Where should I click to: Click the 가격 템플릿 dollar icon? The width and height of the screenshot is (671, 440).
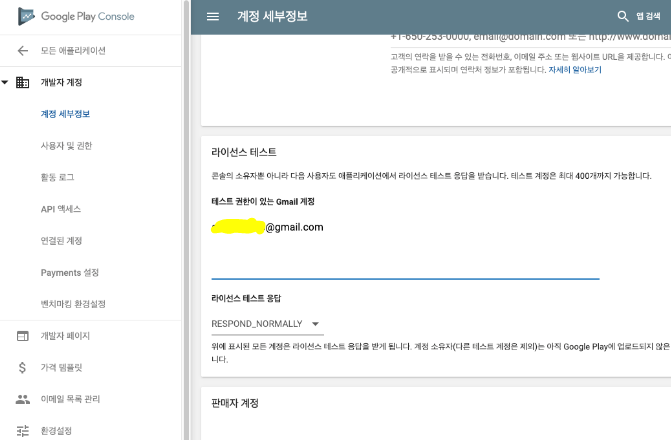tap(22, 367)
